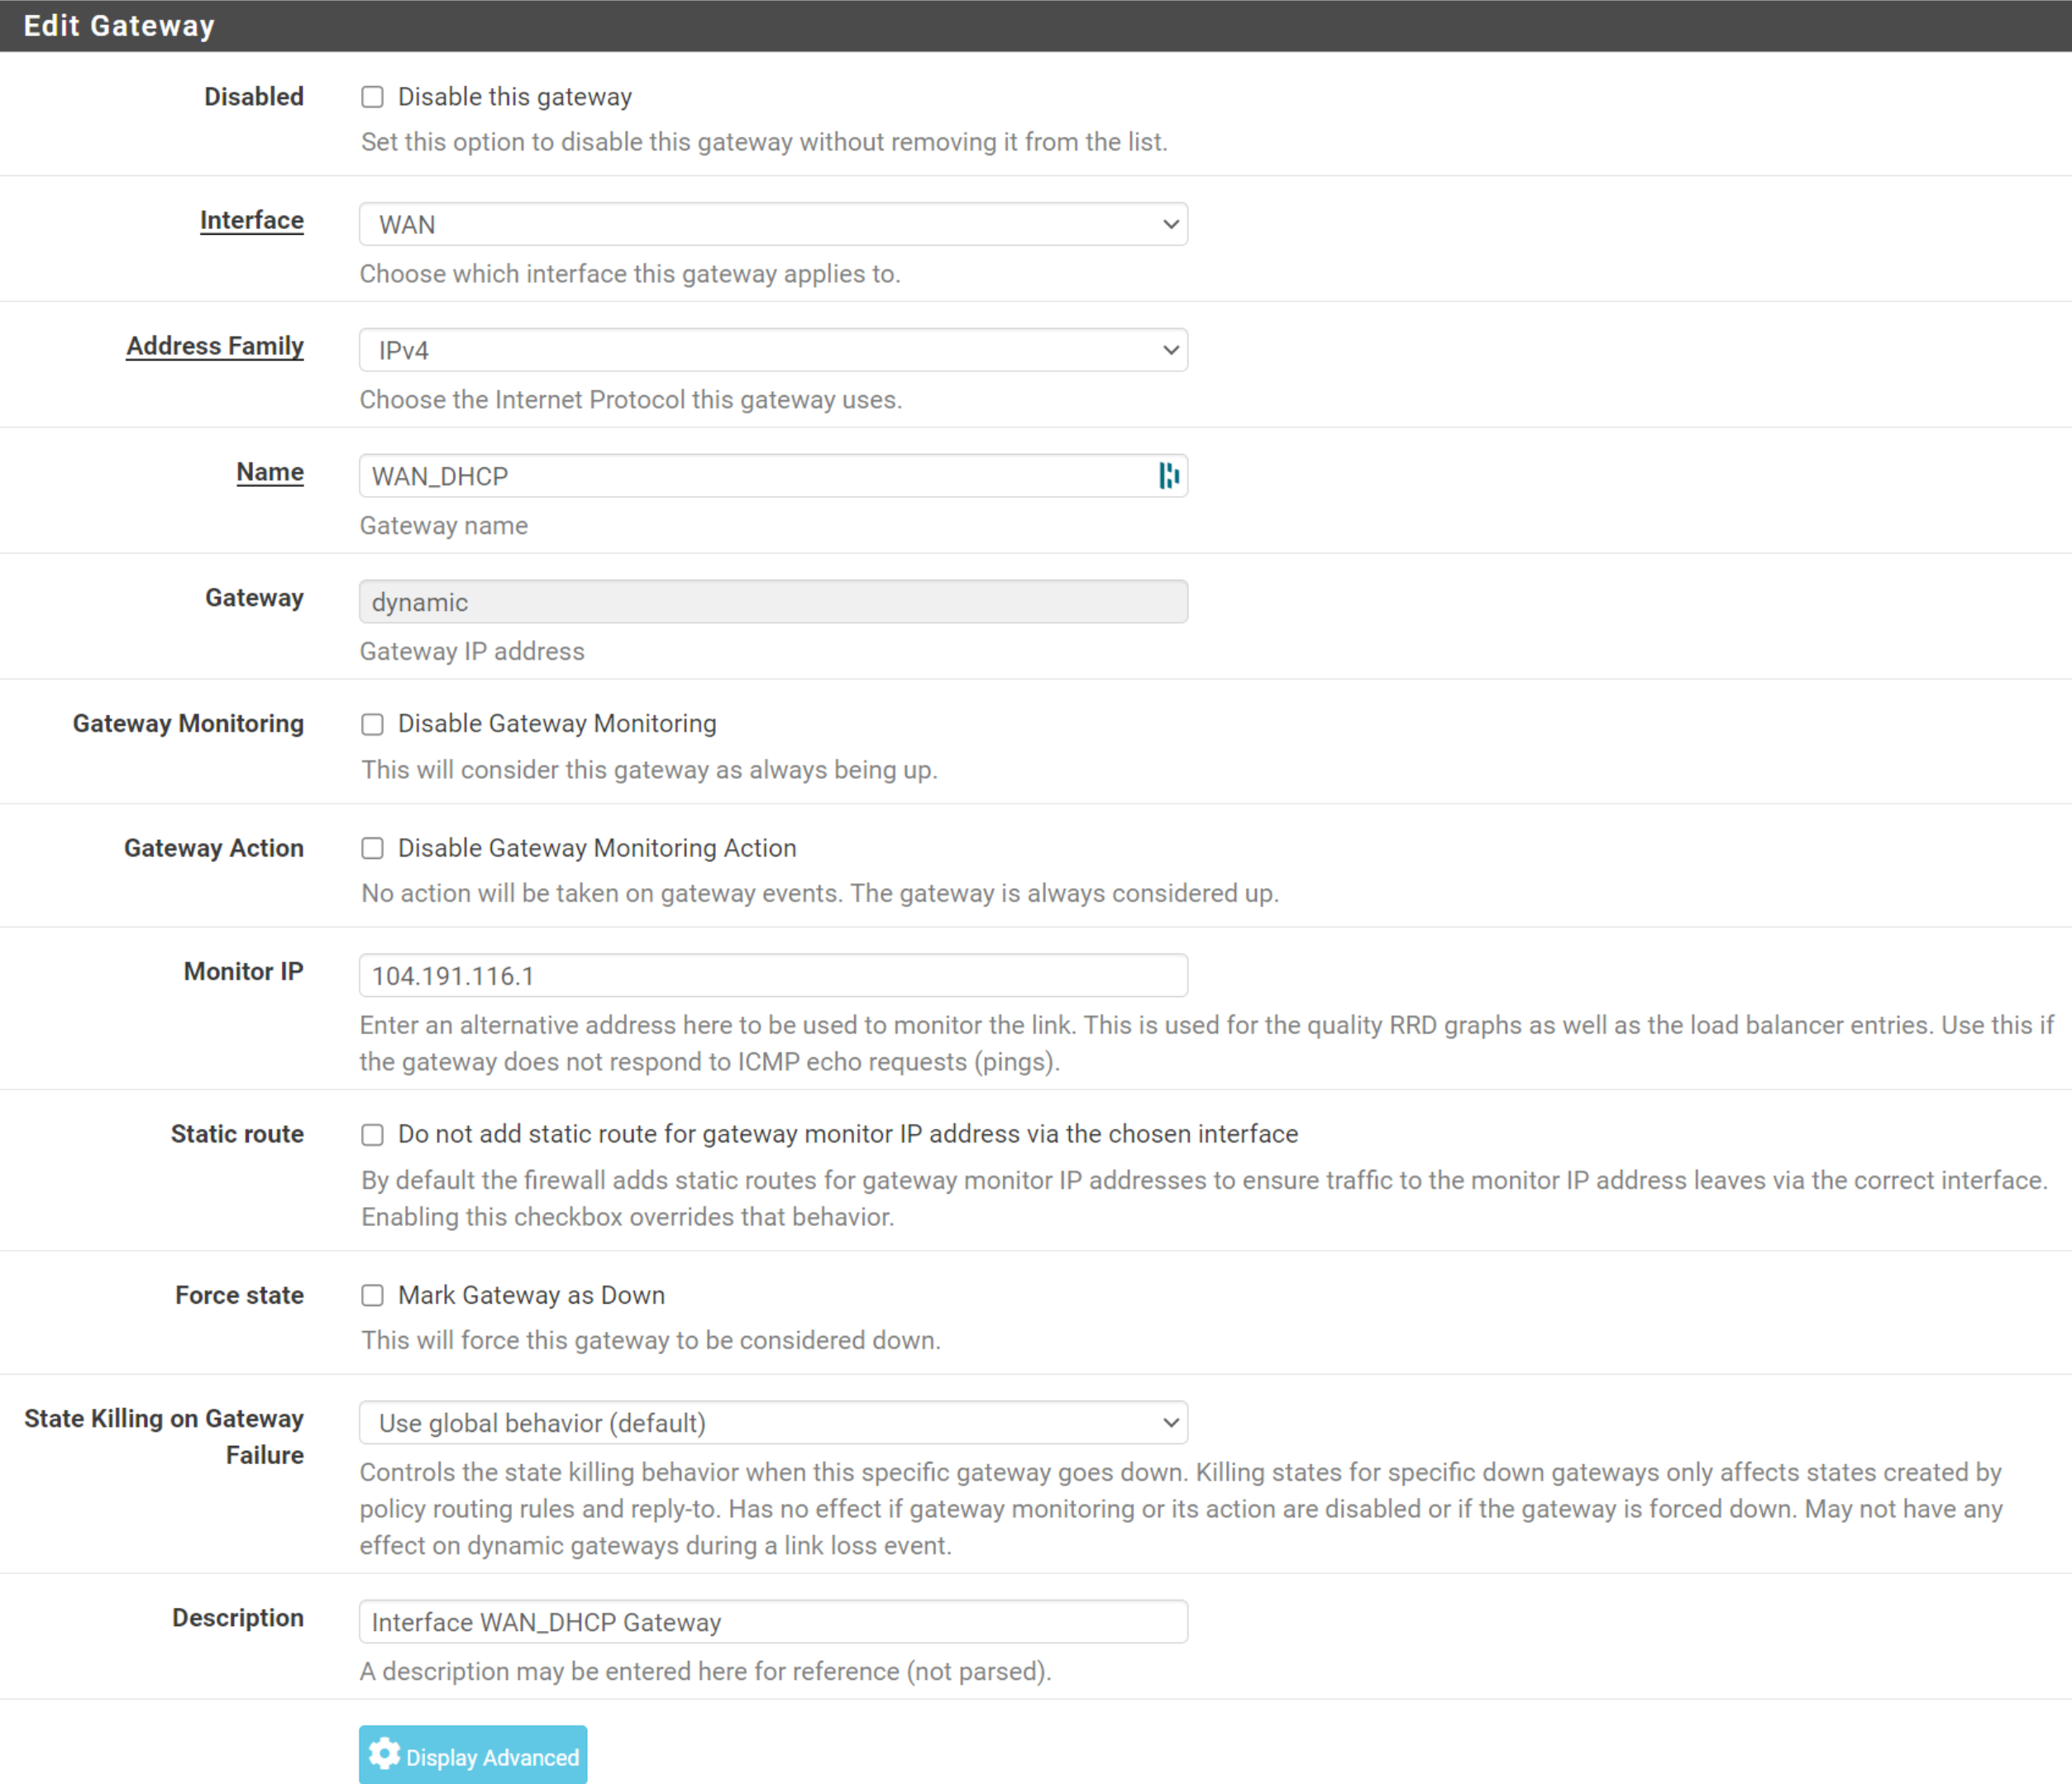
Task: Click the 'Static route' row label
Action: [x=237, y=1134]
